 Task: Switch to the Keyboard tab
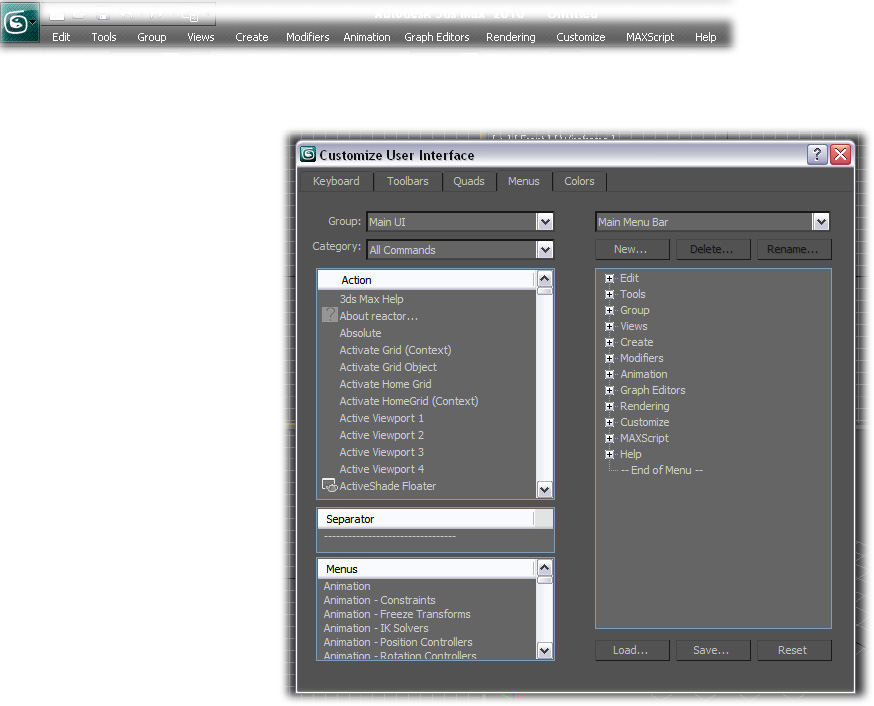[x=336, y=181]
